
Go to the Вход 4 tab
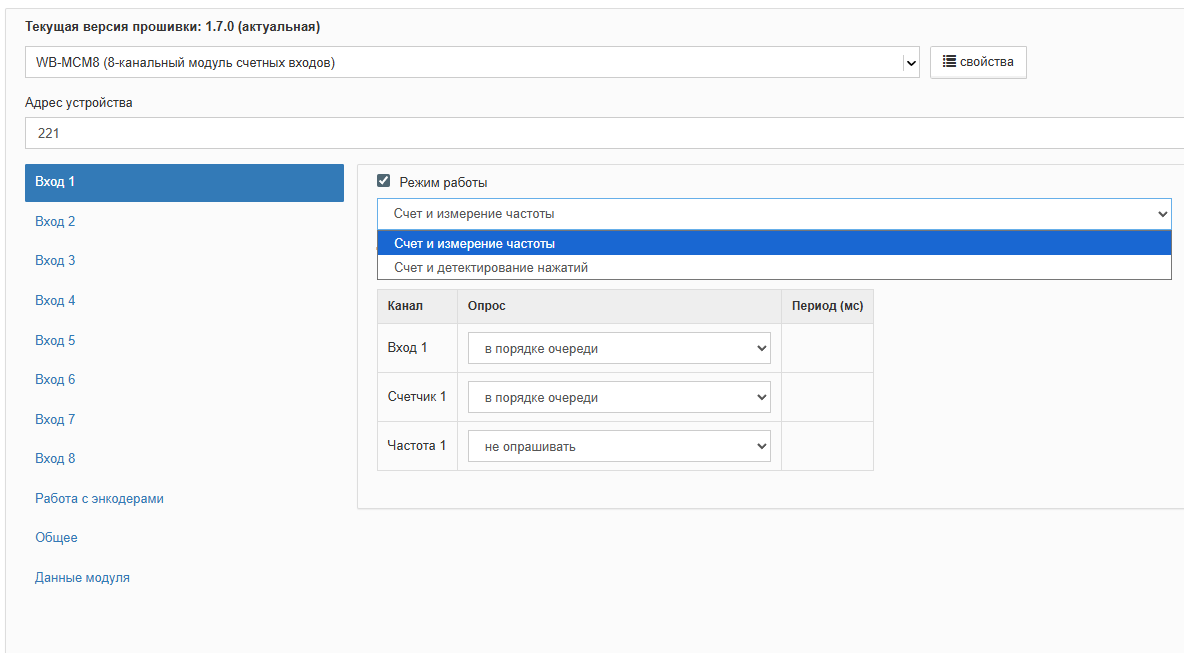[x=55, y=301]
